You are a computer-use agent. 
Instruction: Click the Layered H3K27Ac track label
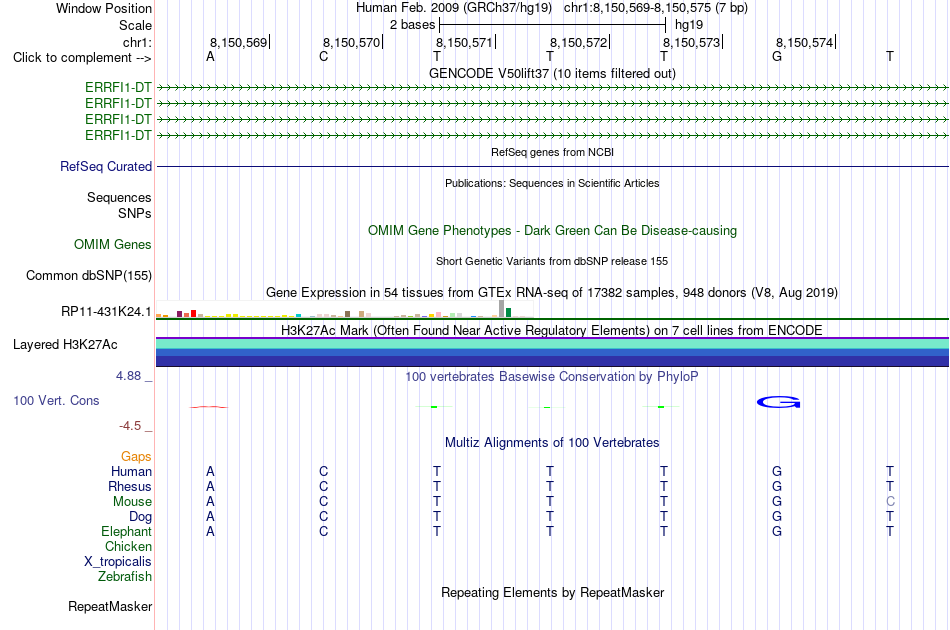65,345
